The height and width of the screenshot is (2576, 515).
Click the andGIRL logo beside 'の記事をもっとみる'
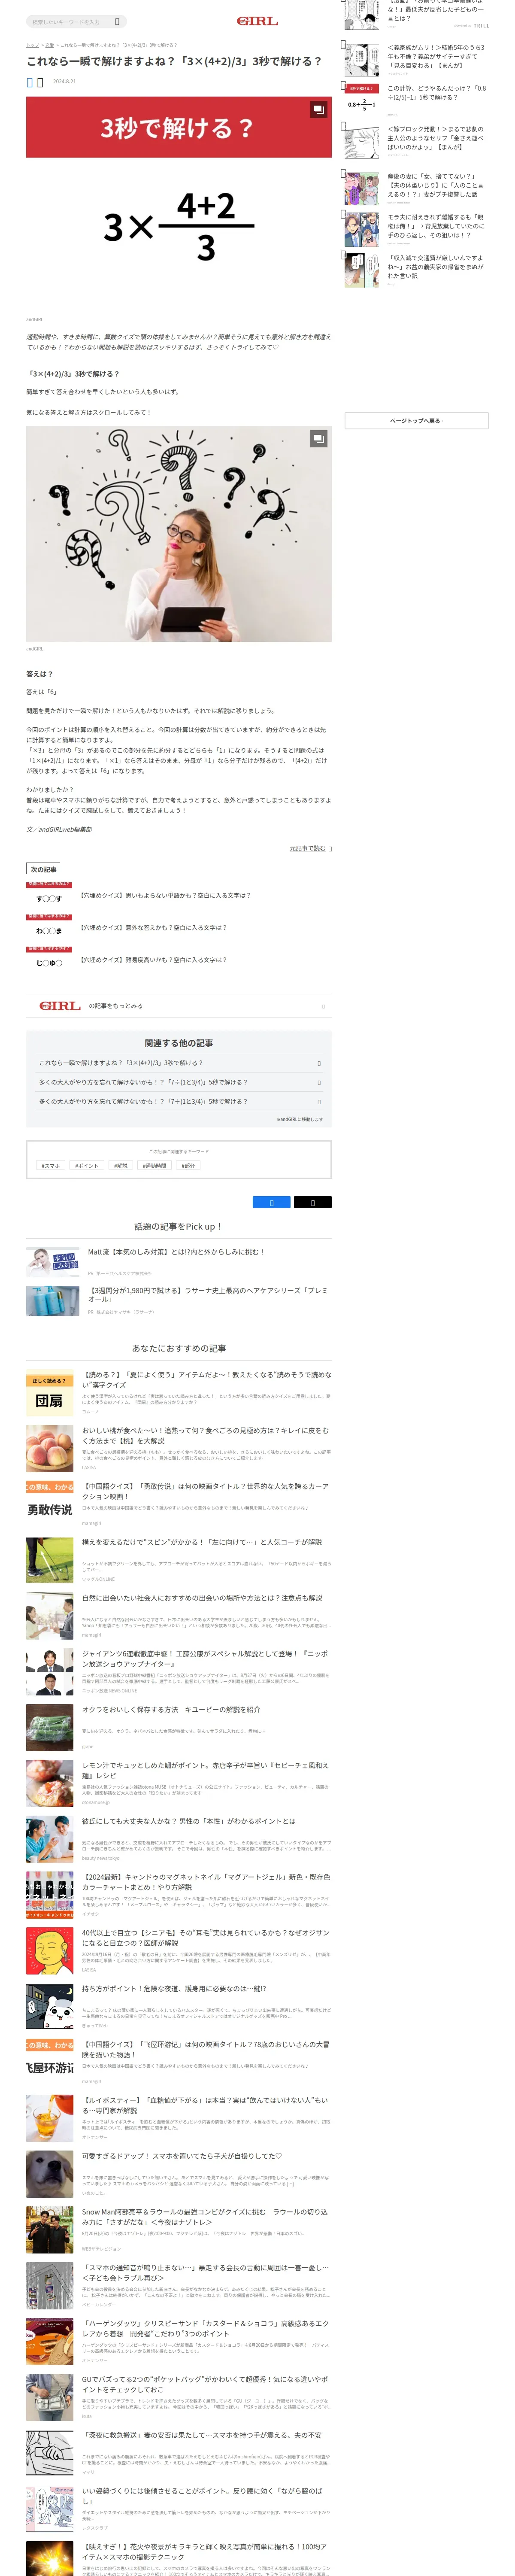pos(60,1006)
